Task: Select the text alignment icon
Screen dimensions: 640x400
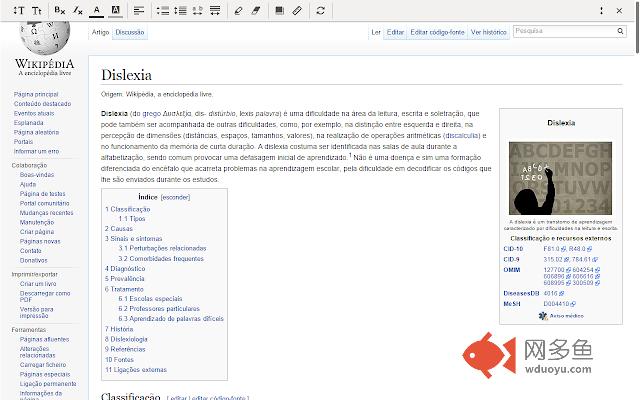Action: pos(138,10)
